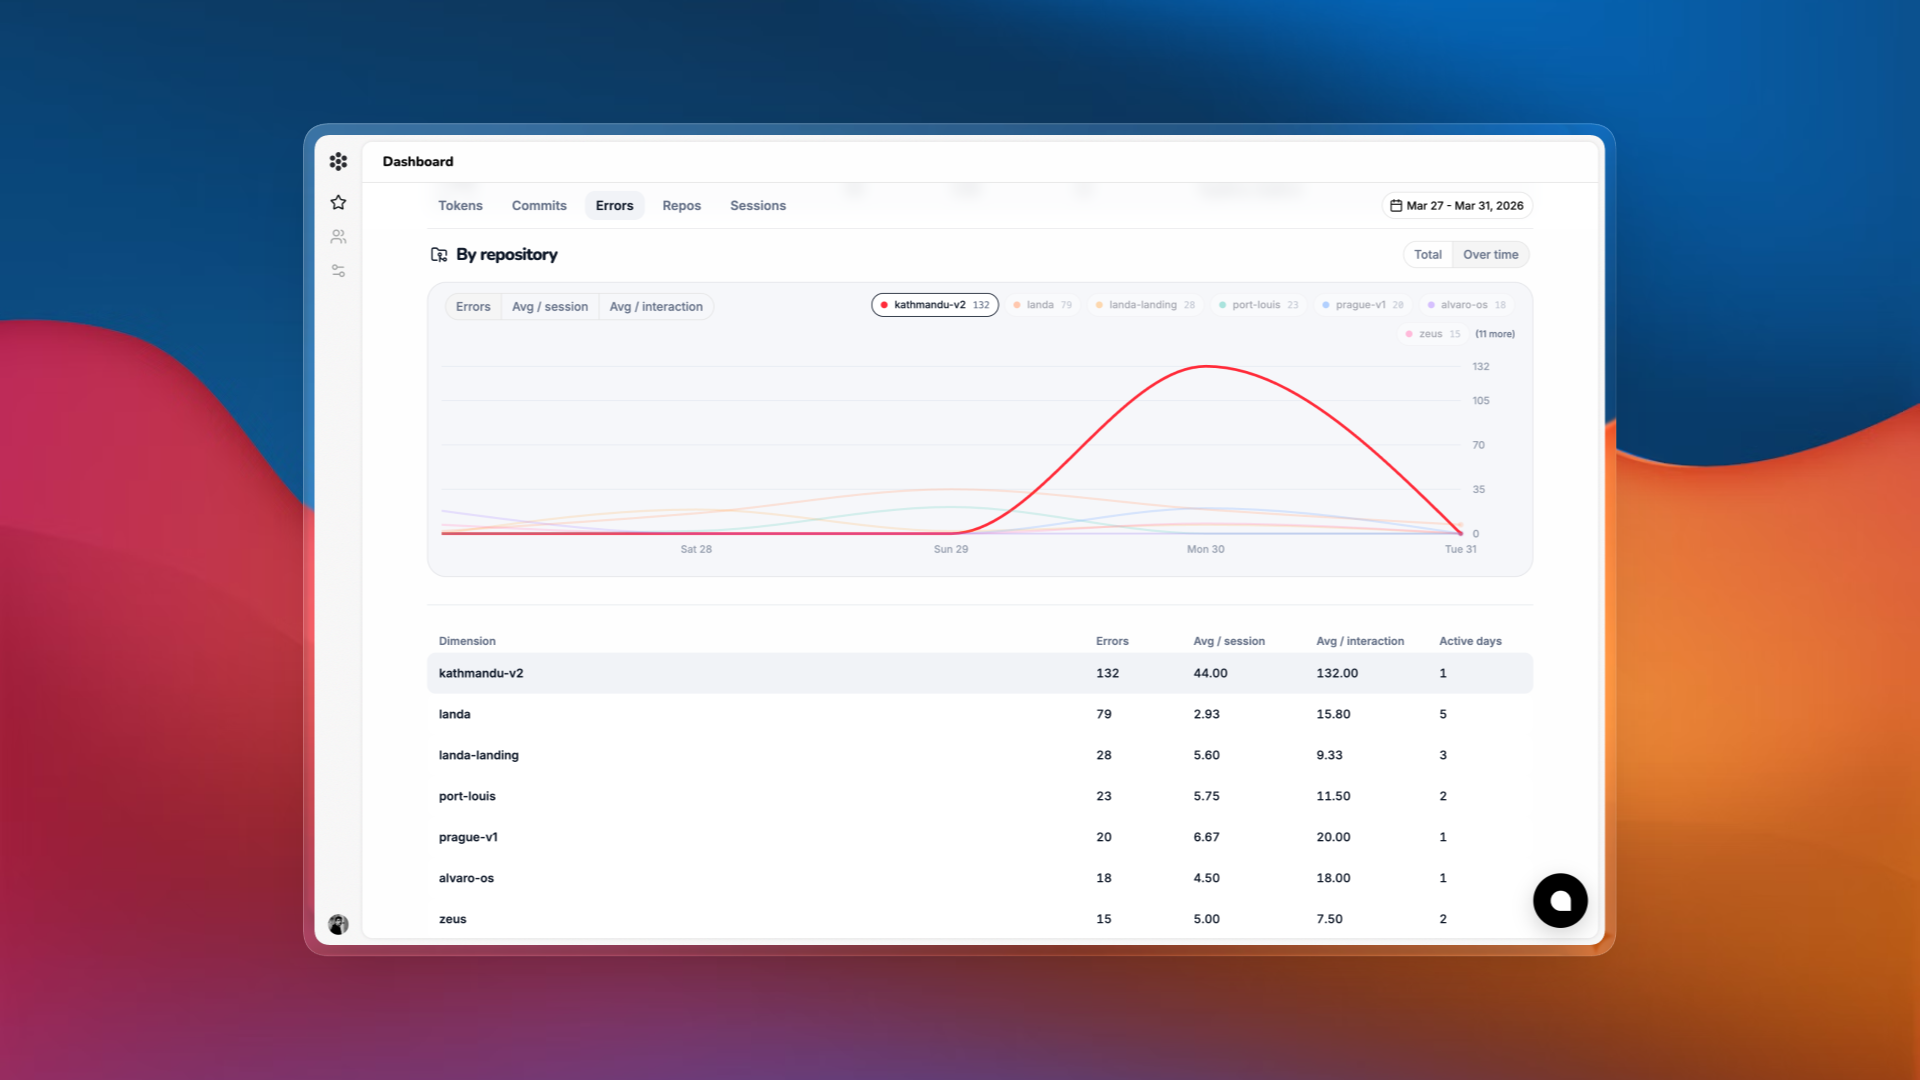Select the Avg / session metric button
The width and height of the screenshot is (1920, 1080).
pyautogui.click(x=549, y=307)
